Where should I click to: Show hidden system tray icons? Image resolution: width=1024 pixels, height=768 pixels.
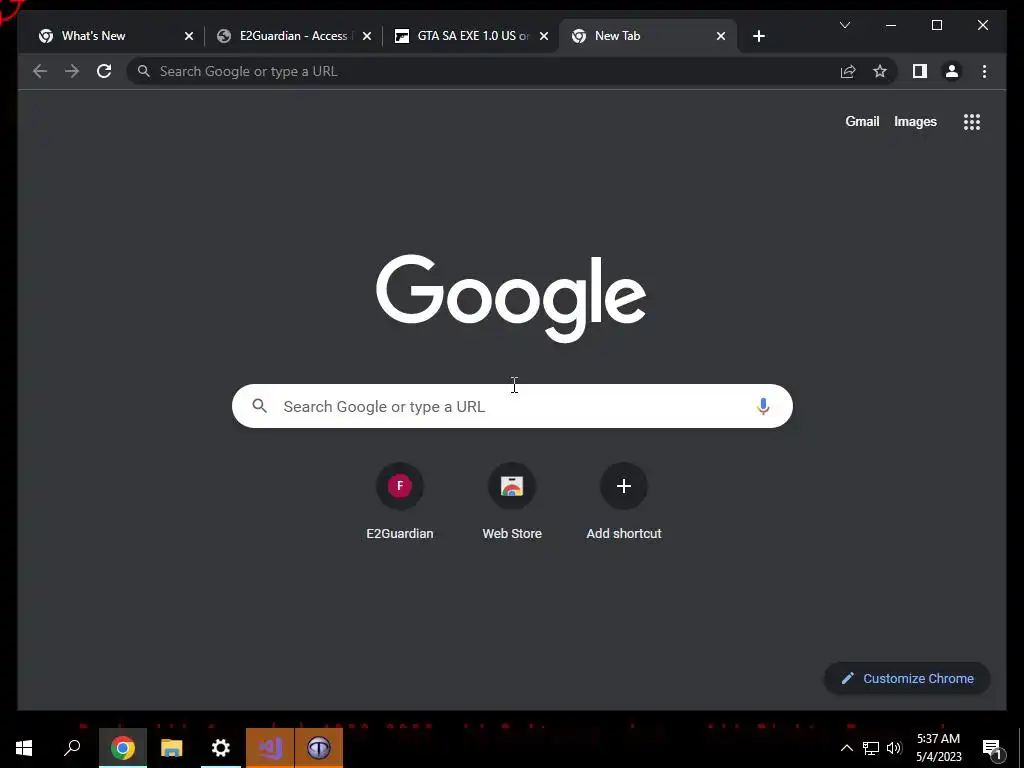846,748
